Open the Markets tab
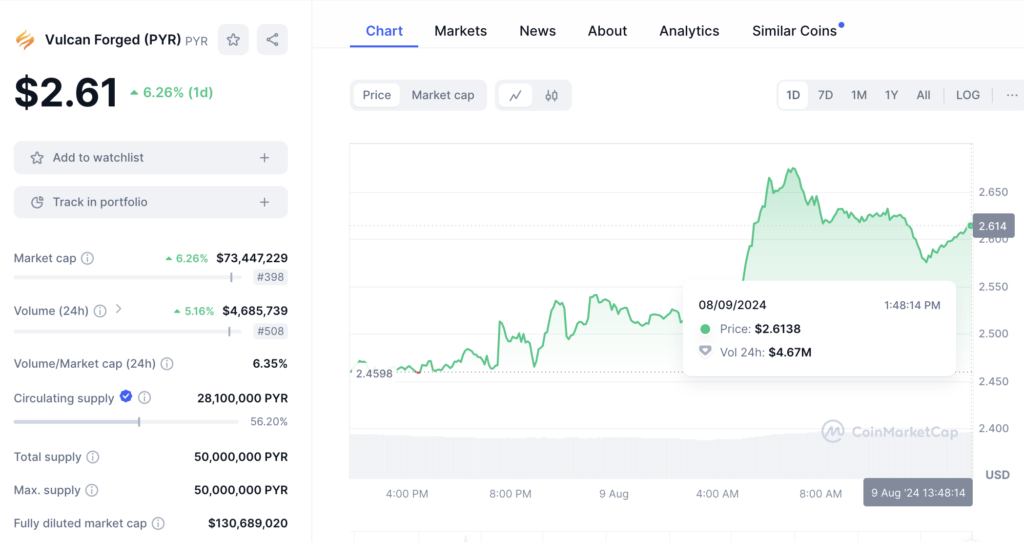 coord(460,31)
